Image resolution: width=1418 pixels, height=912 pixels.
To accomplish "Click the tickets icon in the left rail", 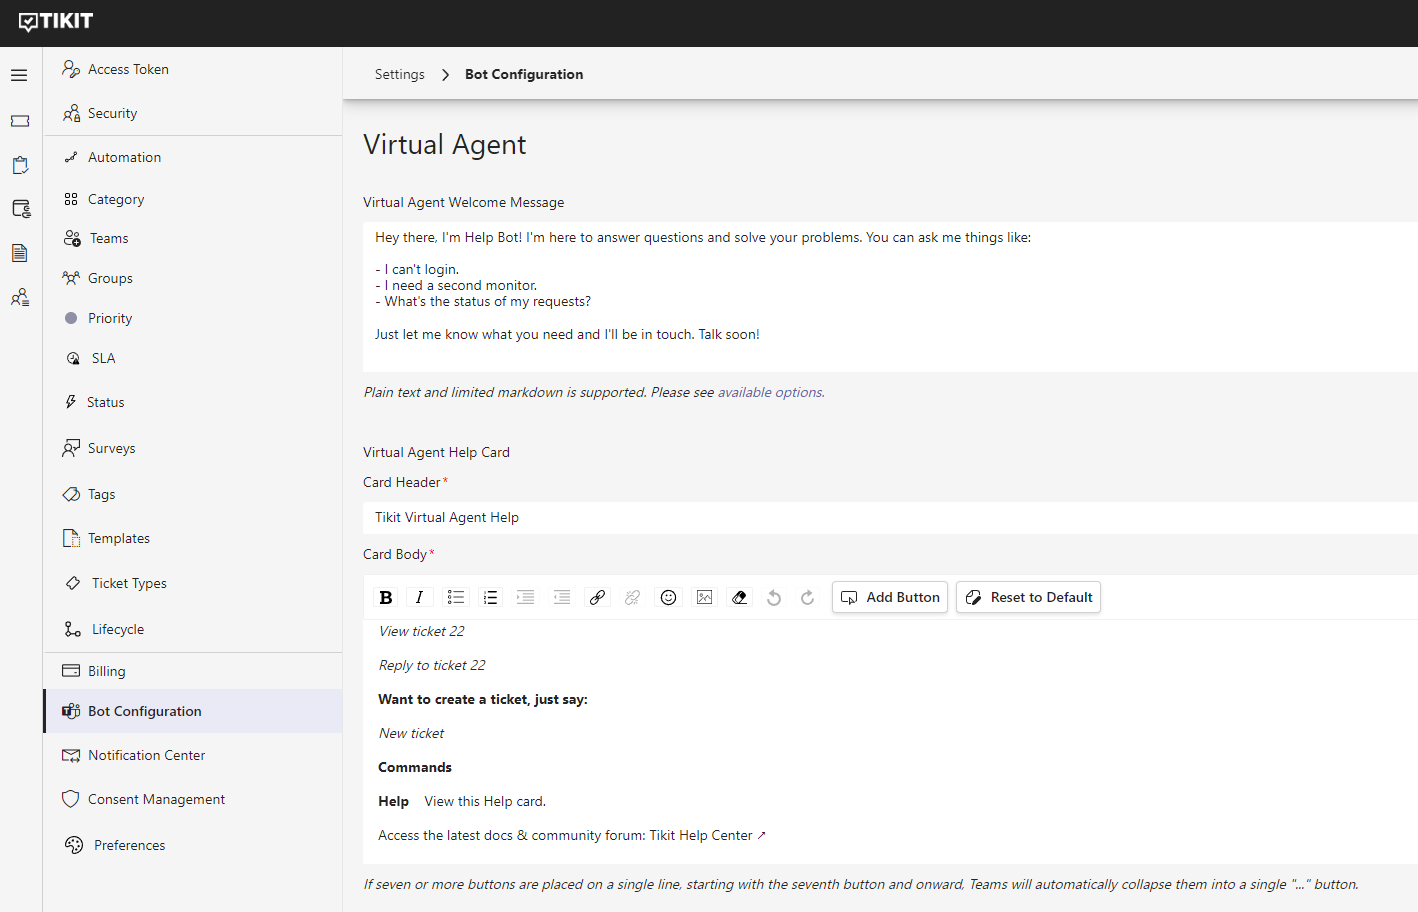I will (20, 121).
